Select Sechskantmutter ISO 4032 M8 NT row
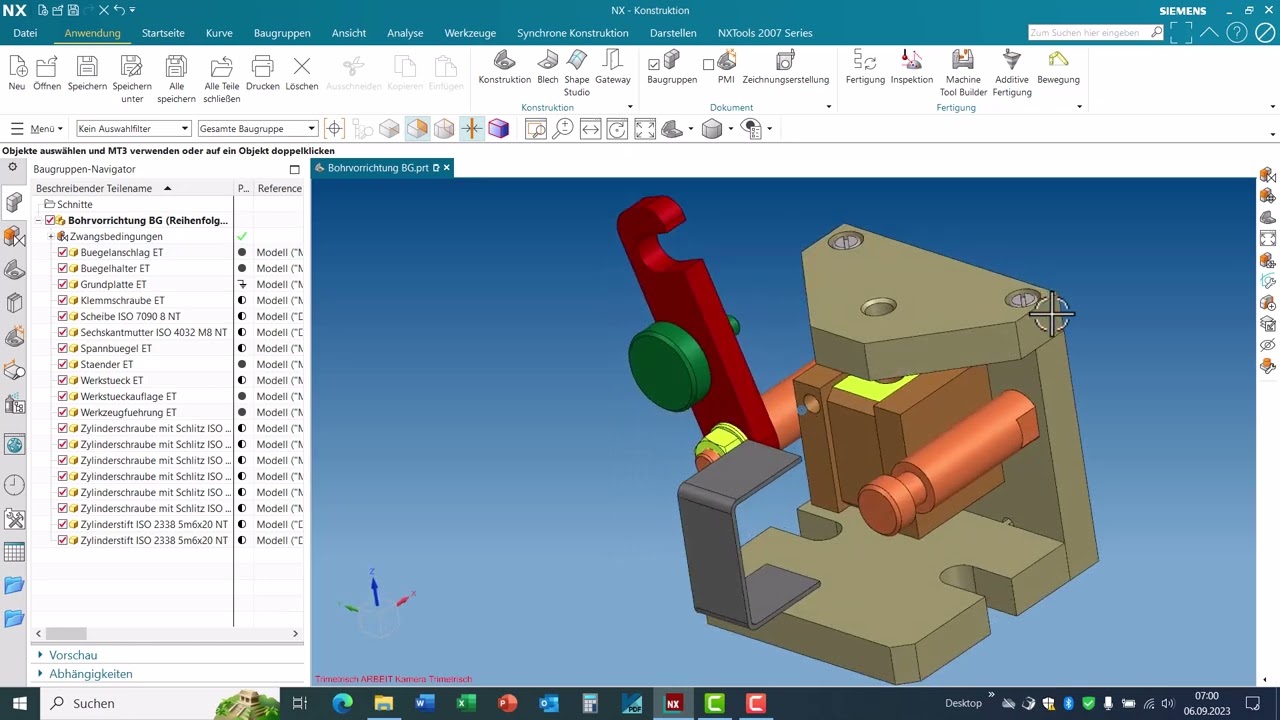 154,333
